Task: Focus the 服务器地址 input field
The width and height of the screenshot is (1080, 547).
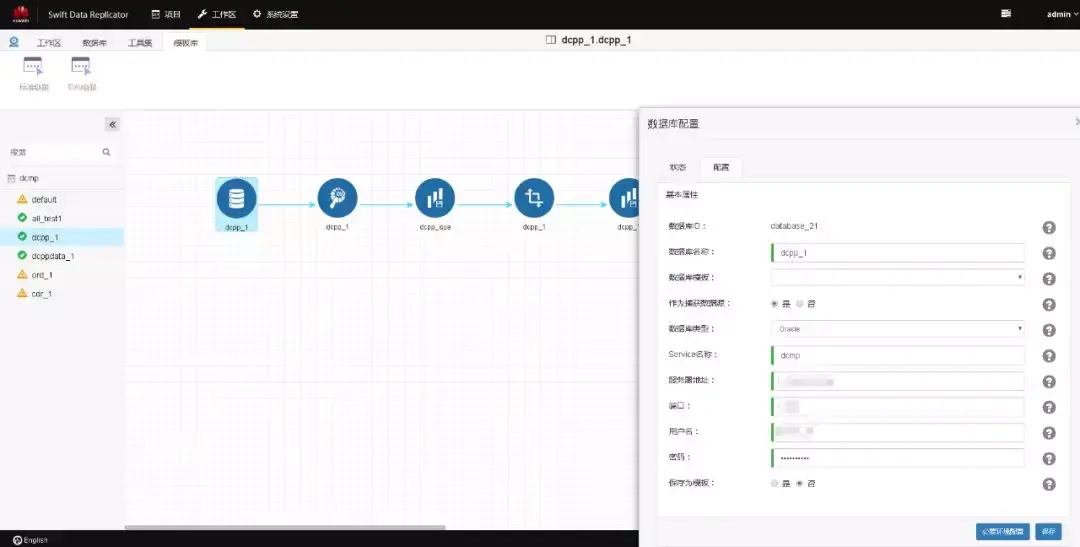Action: 897,381
